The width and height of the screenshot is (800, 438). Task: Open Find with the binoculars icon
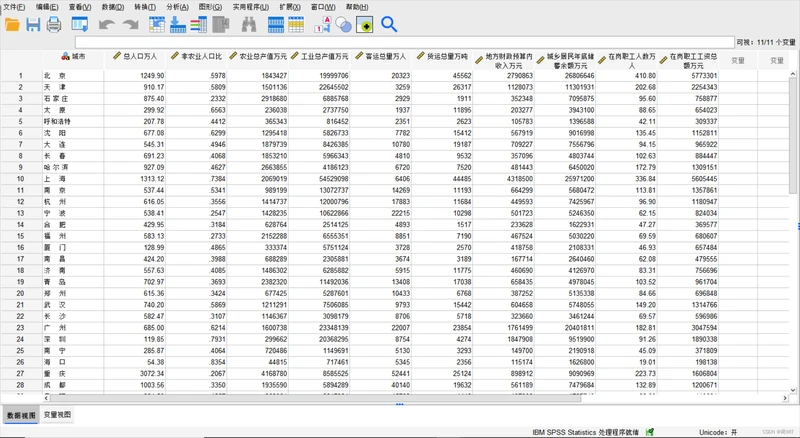[249, 25]
